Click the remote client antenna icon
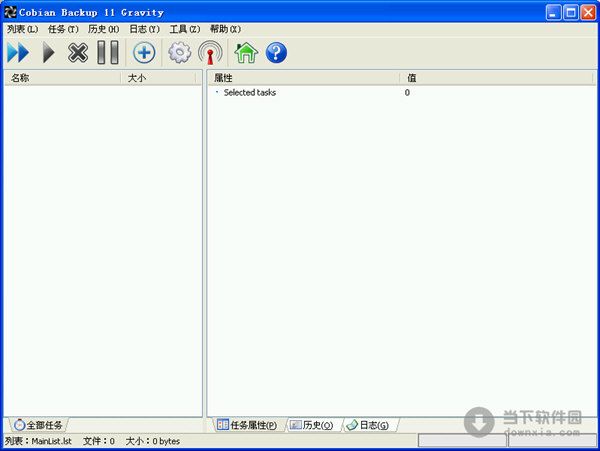This screenshot has width=600, height=451. coord(210,52)
